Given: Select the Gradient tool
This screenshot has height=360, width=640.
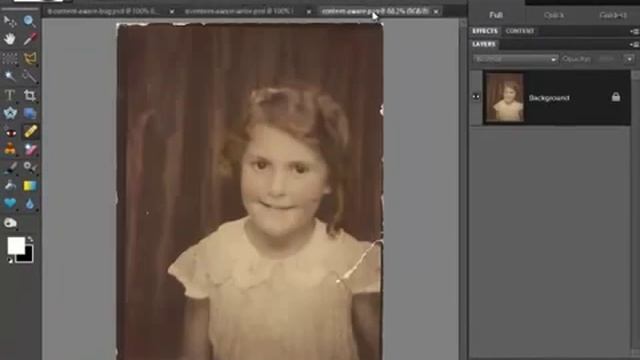Looking at the screenshot, I should click(x=30, y=186).
